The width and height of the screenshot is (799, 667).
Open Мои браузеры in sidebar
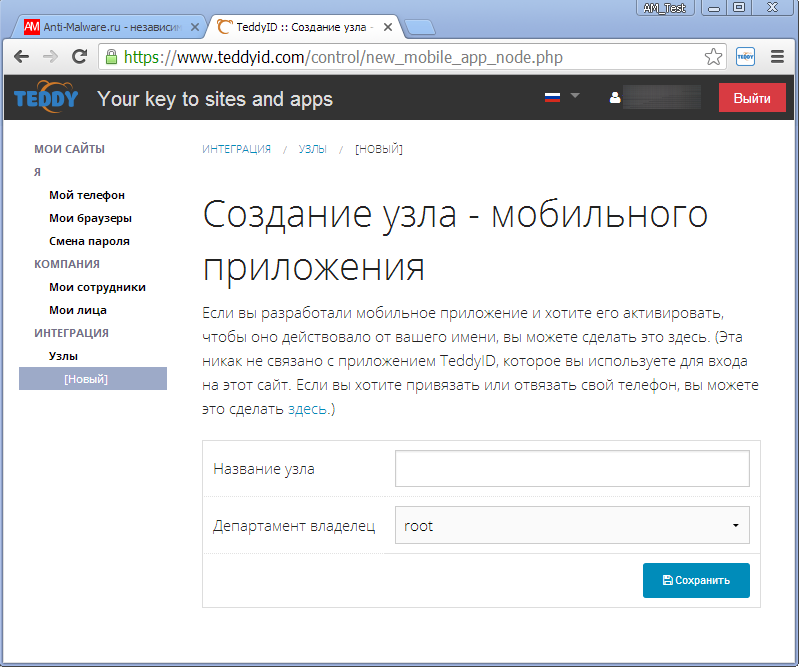90,218
